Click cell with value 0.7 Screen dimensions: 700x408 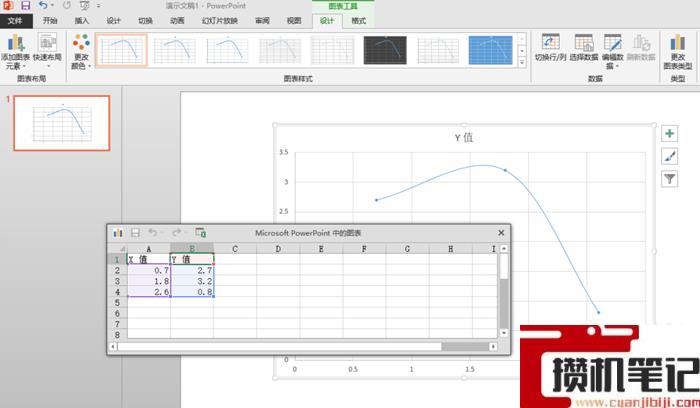click(149, 270)
